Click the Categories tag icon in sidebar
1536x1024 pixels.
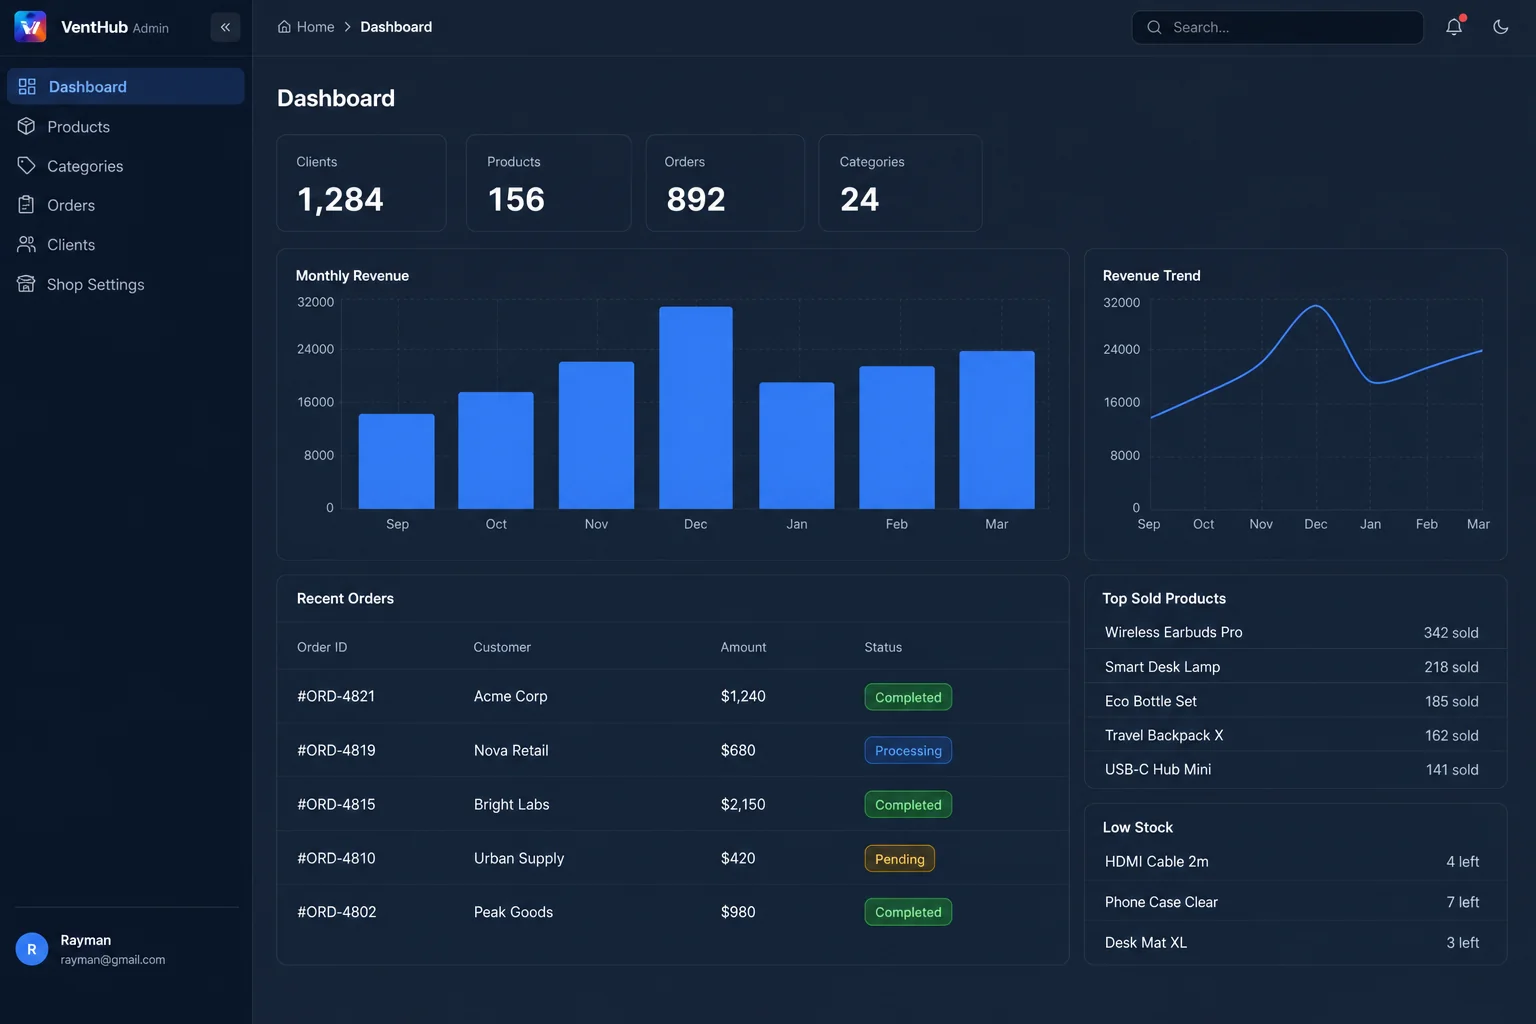click(x=27, y=166)
